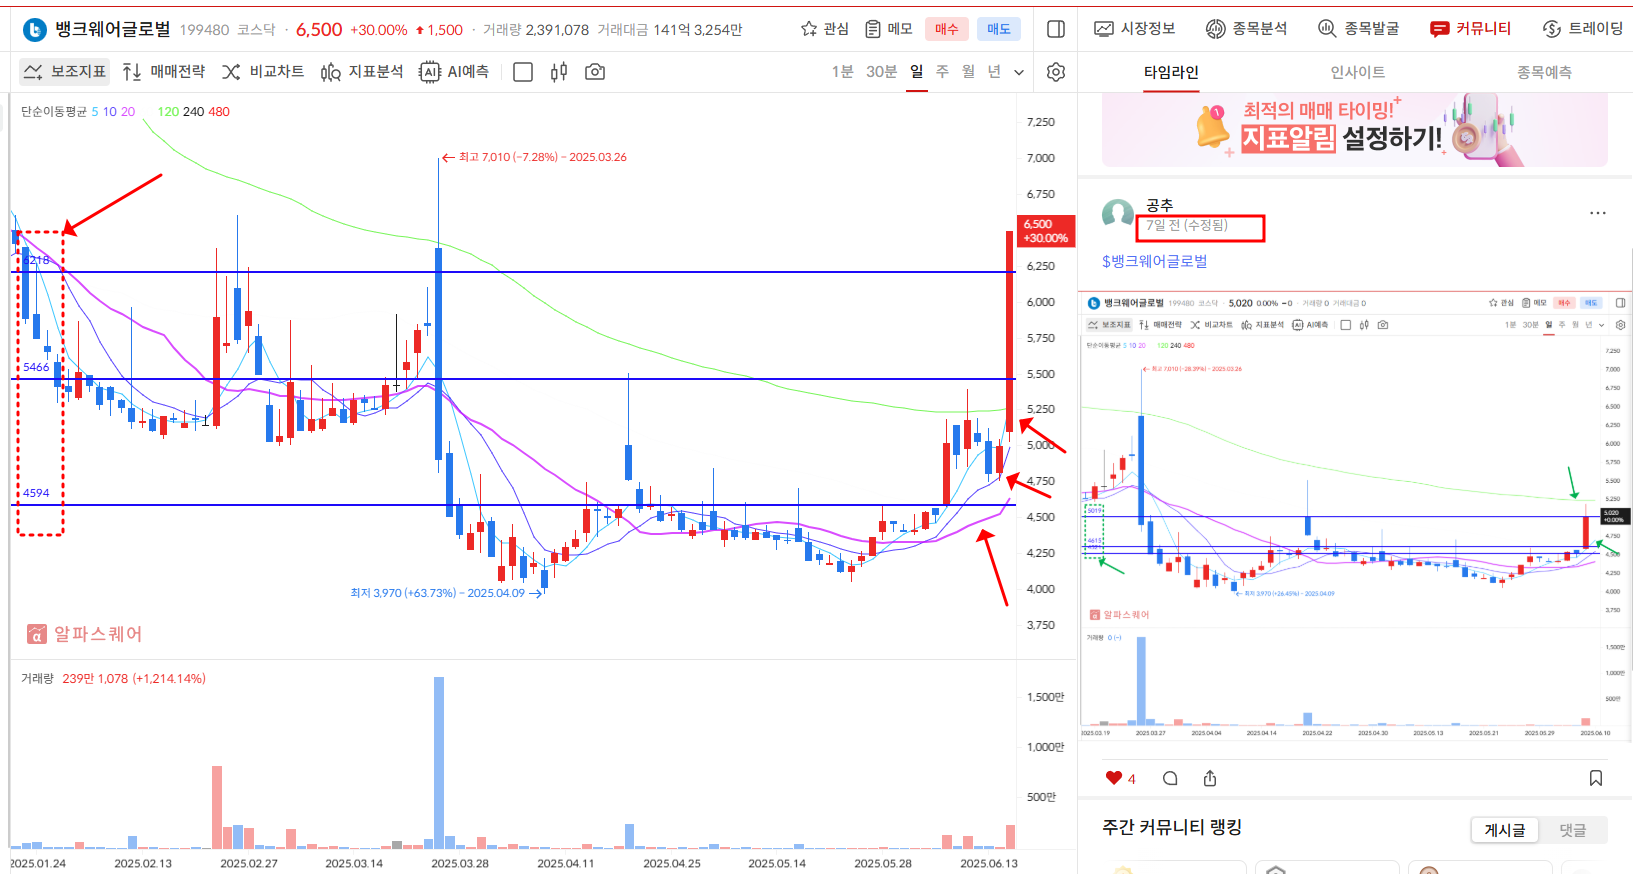Screen dimensions: 1633x874
Task: Open the chart thumbnail in the post
Action: point(1355,518)
